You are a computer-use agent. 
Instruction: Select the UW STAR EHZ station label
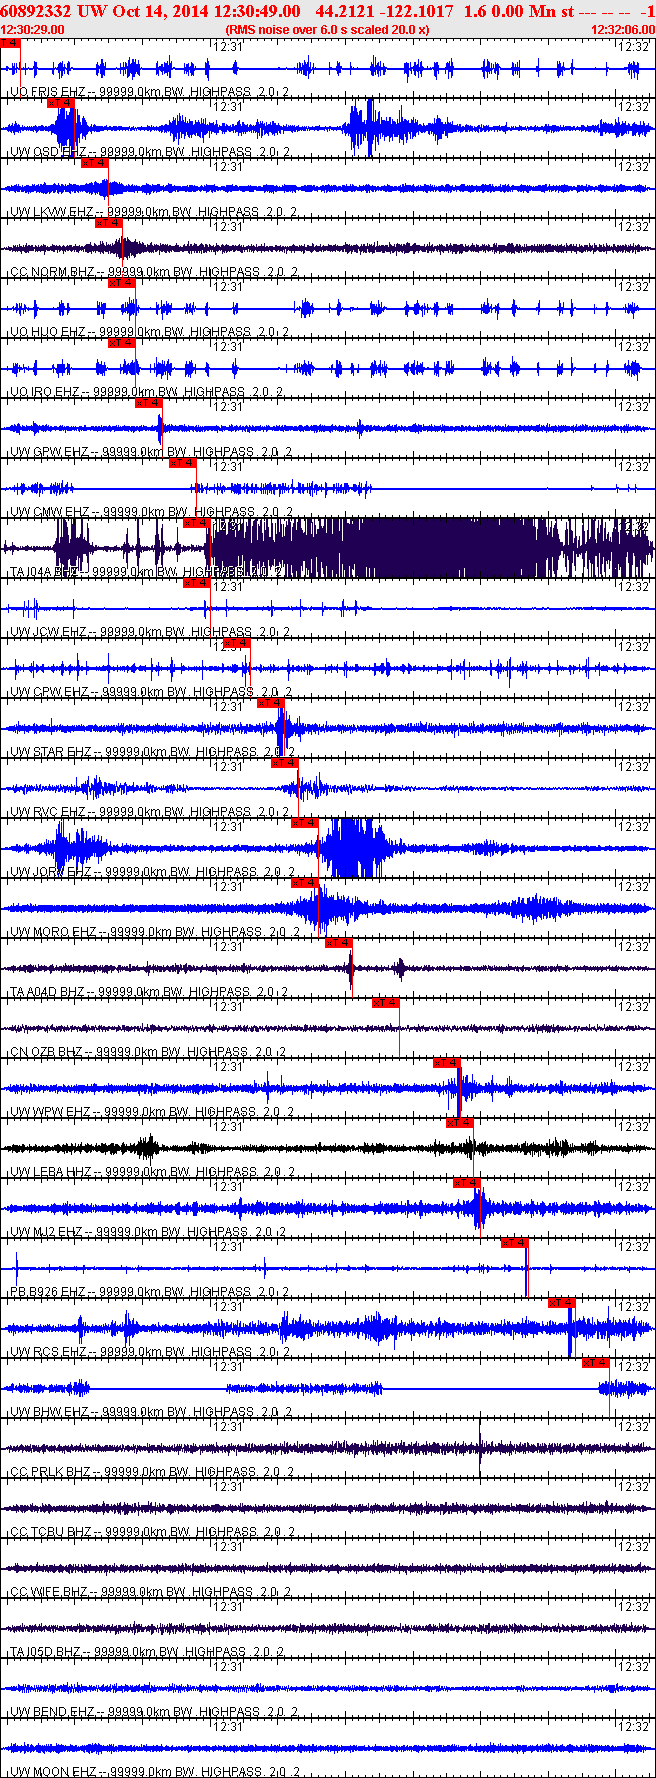pyautogui.click(x=51, y=752)
